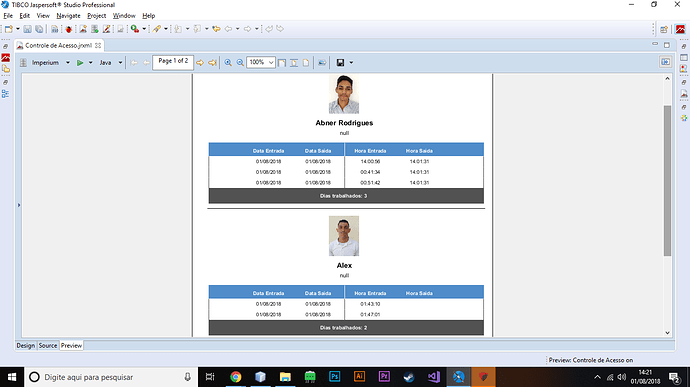Save file icon in main toolbar
690x387 pixels.
[27, 29]
